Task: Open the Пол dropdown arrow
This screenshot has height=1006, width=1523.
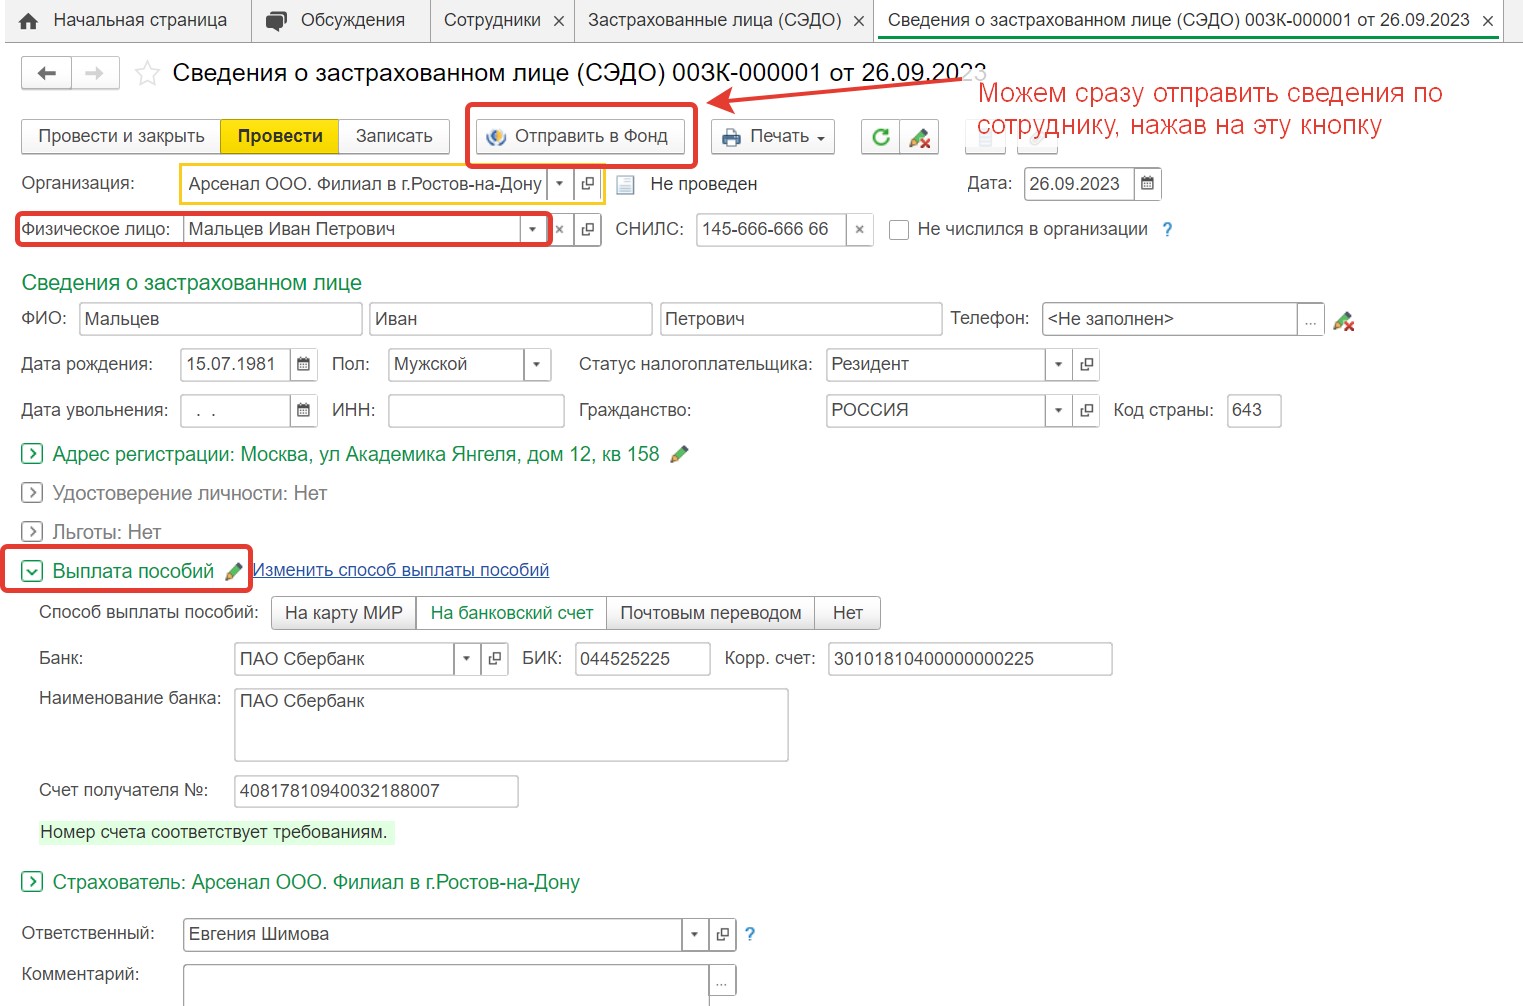Action: tap(537, 364)
